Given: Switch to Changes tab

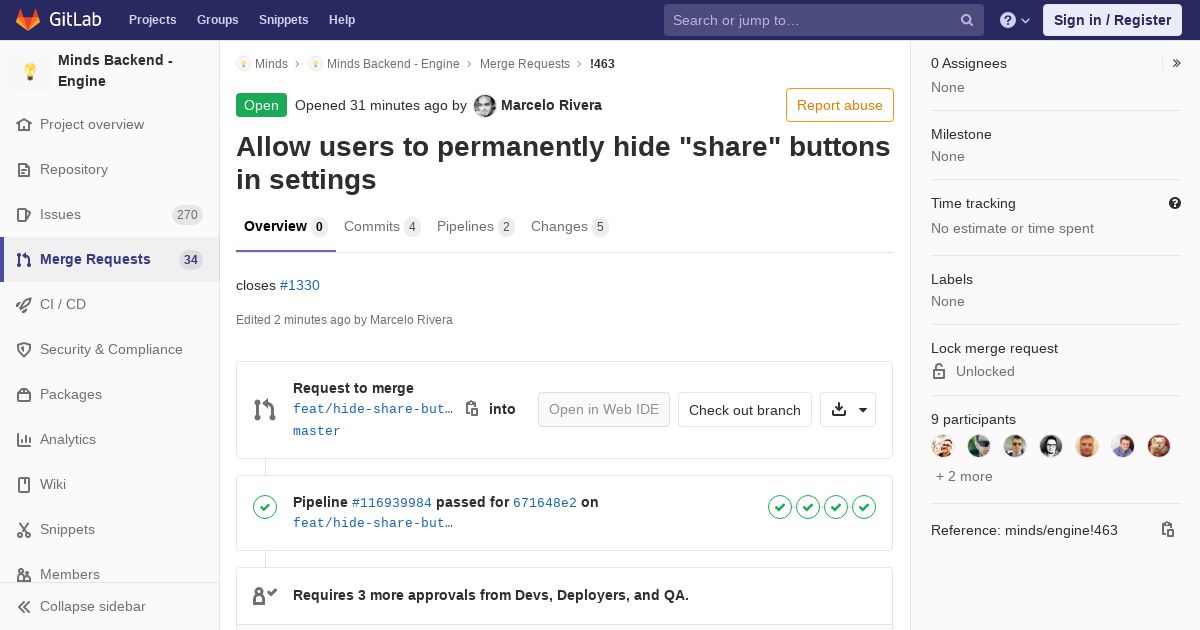Looking at the screenshot, I should (x=570, y=227).
